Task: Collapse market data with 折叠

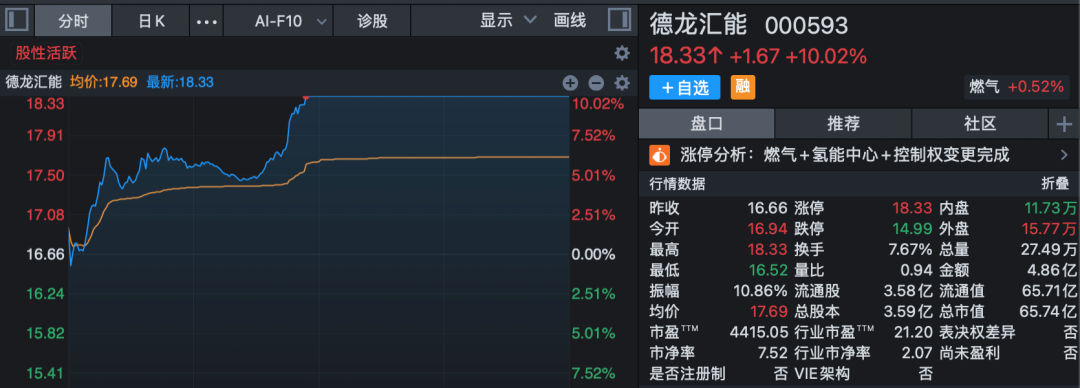Action: (1055, 184)
